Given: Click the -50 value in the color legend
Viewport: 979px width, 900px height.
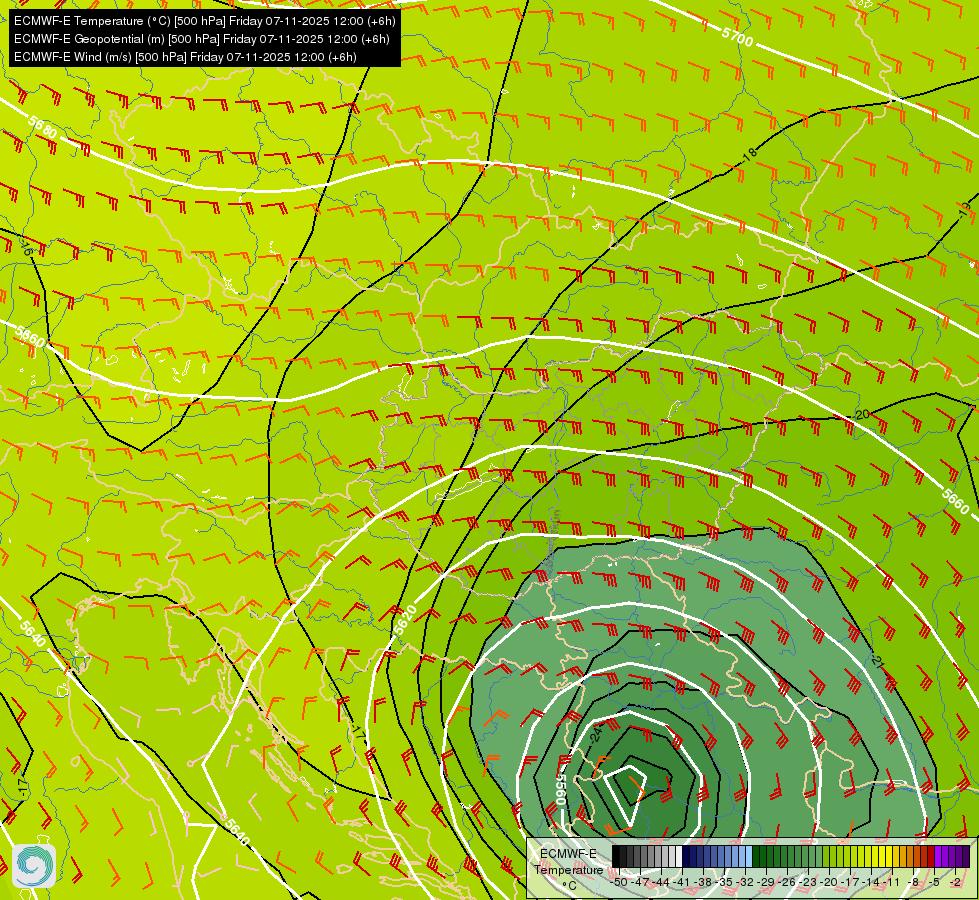Looking at the screenshot, I should 617,882.
